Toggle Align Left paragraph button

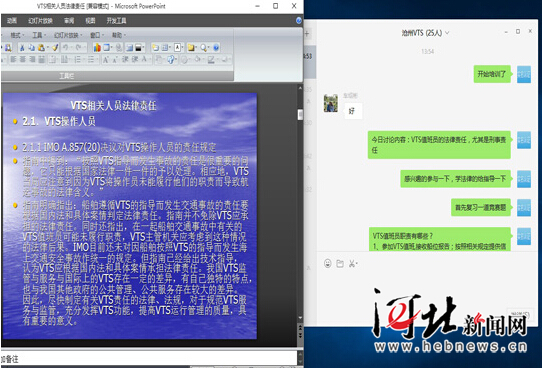coord(13,59)
